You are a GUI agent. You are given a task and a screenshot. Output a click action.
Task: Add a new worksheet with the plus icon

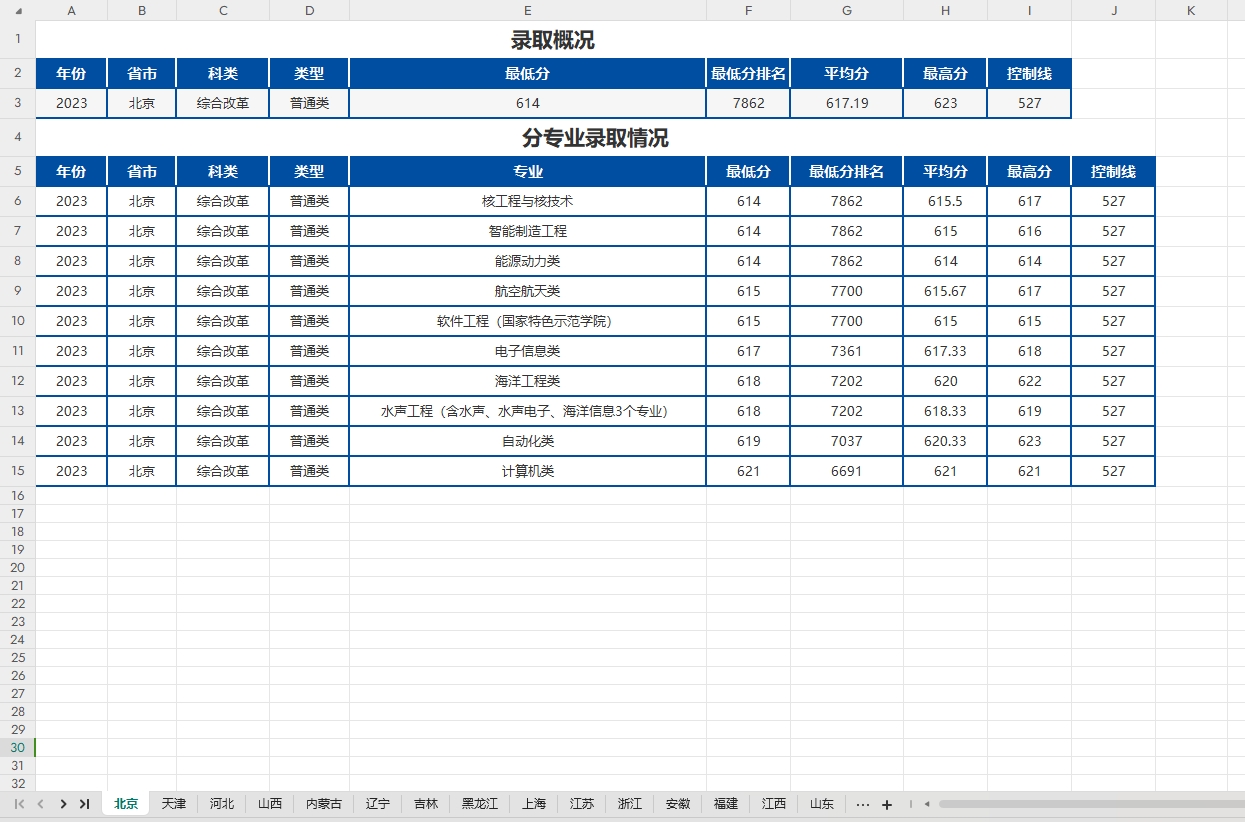pos(886,804)
